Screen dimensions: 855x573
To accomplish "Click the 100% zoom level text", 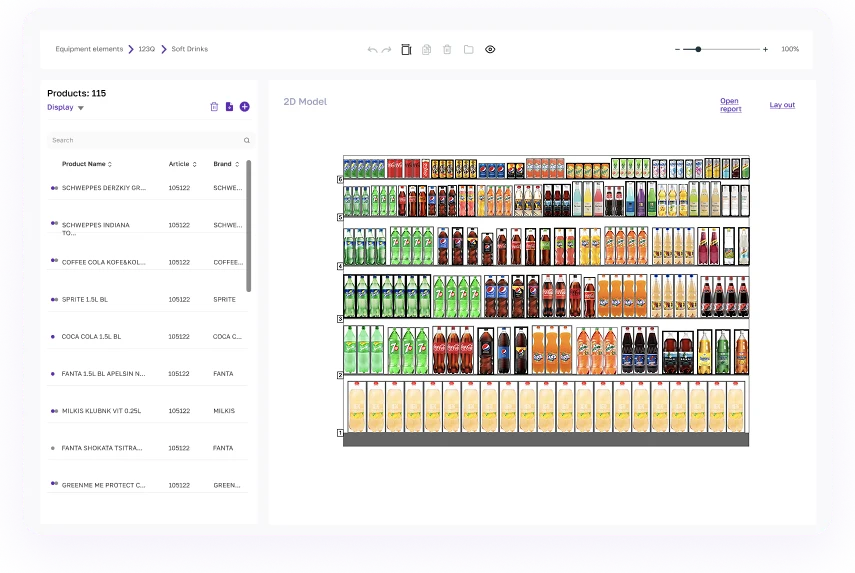I will click(790, 49).
